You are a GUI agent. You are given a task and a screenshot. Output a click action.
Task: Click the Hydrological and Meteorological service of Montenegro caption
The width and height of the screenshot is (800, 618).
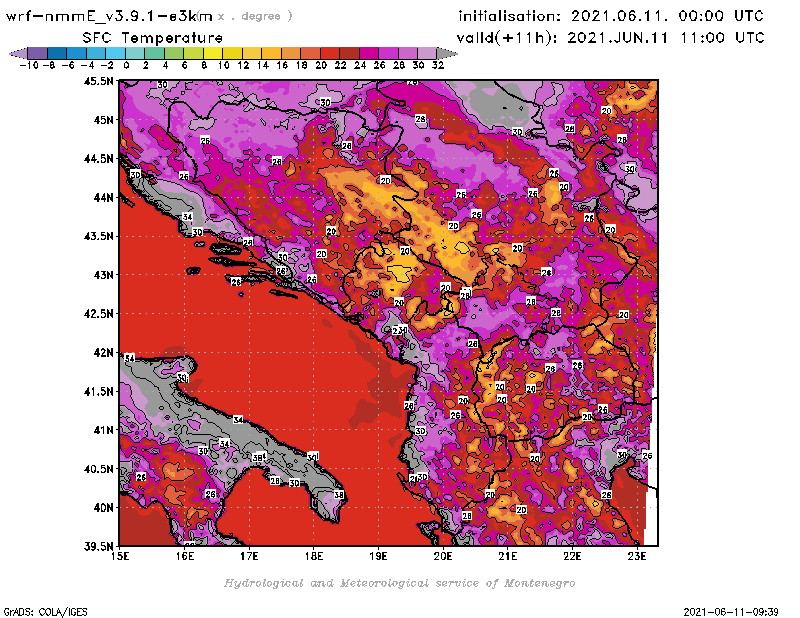click(x=399, y=583)
